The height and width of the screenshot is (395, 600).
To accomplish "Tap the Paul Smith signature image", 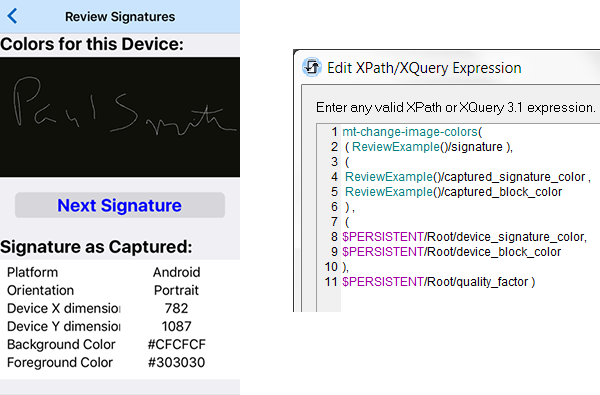I will [120, 117].
